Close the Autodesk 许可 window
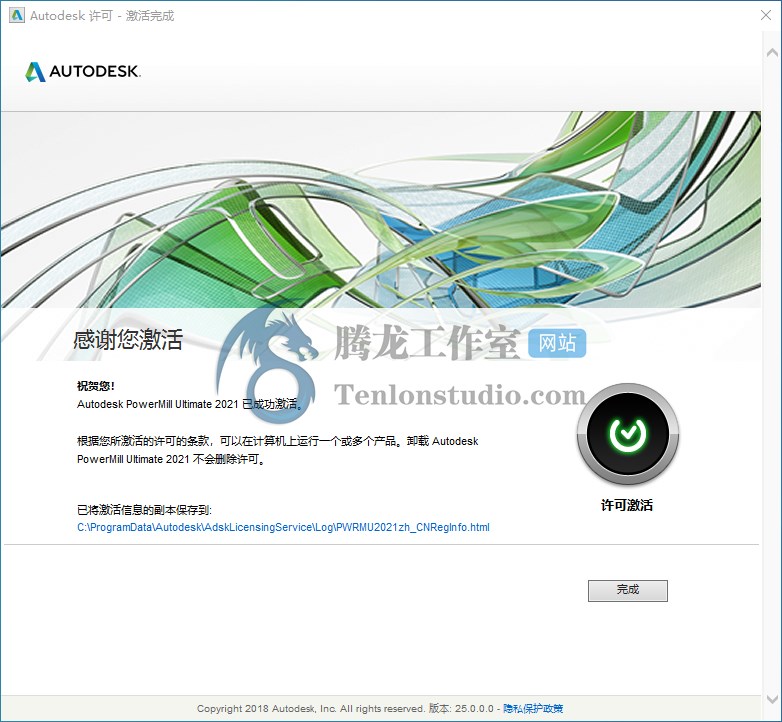The image size is (782, 722). (766, 15)
